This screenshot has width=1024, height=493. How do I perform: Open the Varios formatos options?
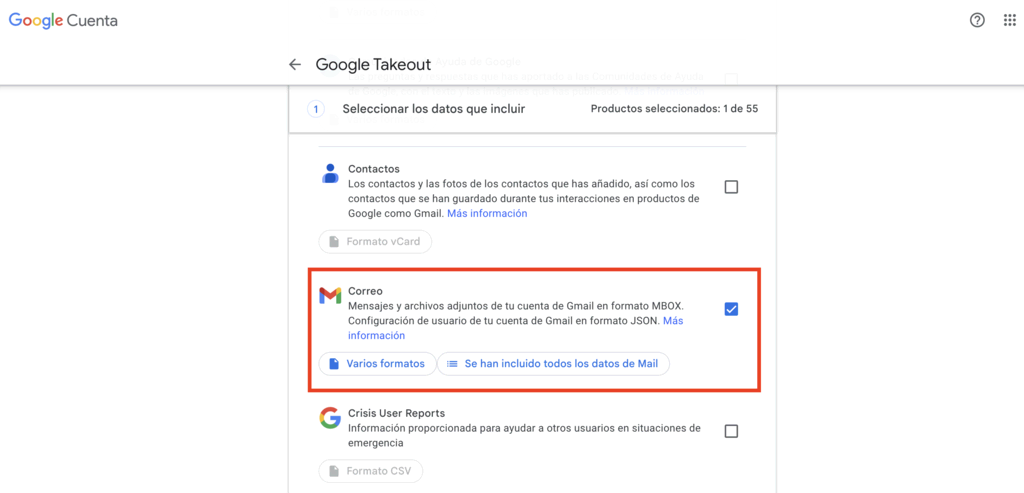(x=377, y=364)
